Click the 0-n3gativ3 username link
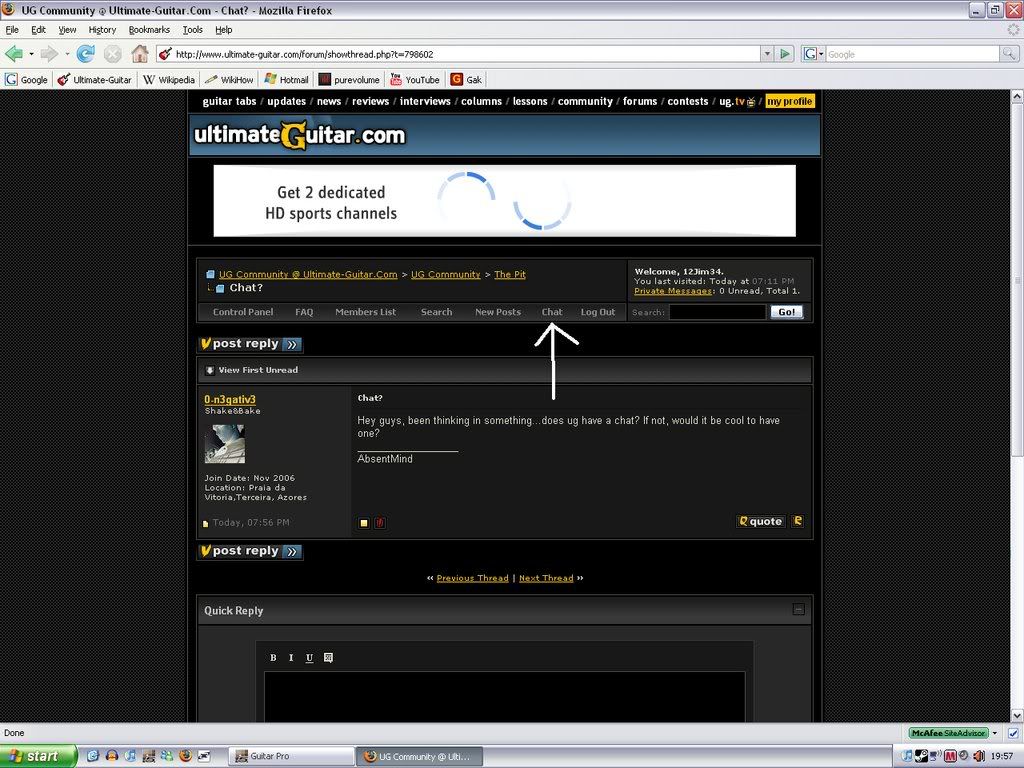 pos(230,400)
